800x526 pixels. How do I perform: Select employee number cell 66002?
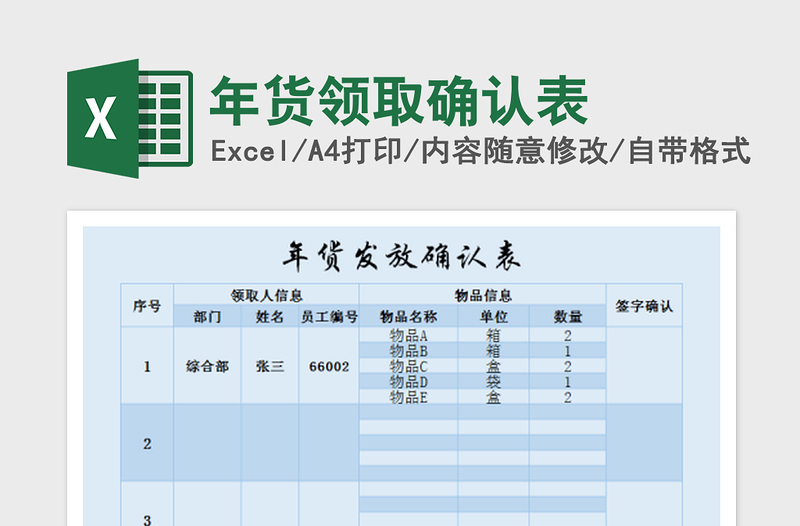coord(329,366)
